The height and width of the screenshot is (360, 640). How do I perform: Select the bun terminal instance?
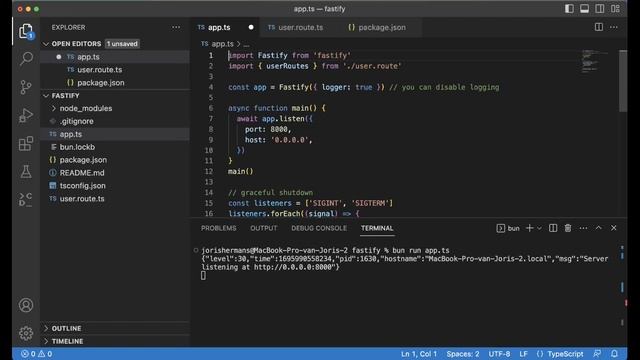pyautogui.click(x=508, y=228)
